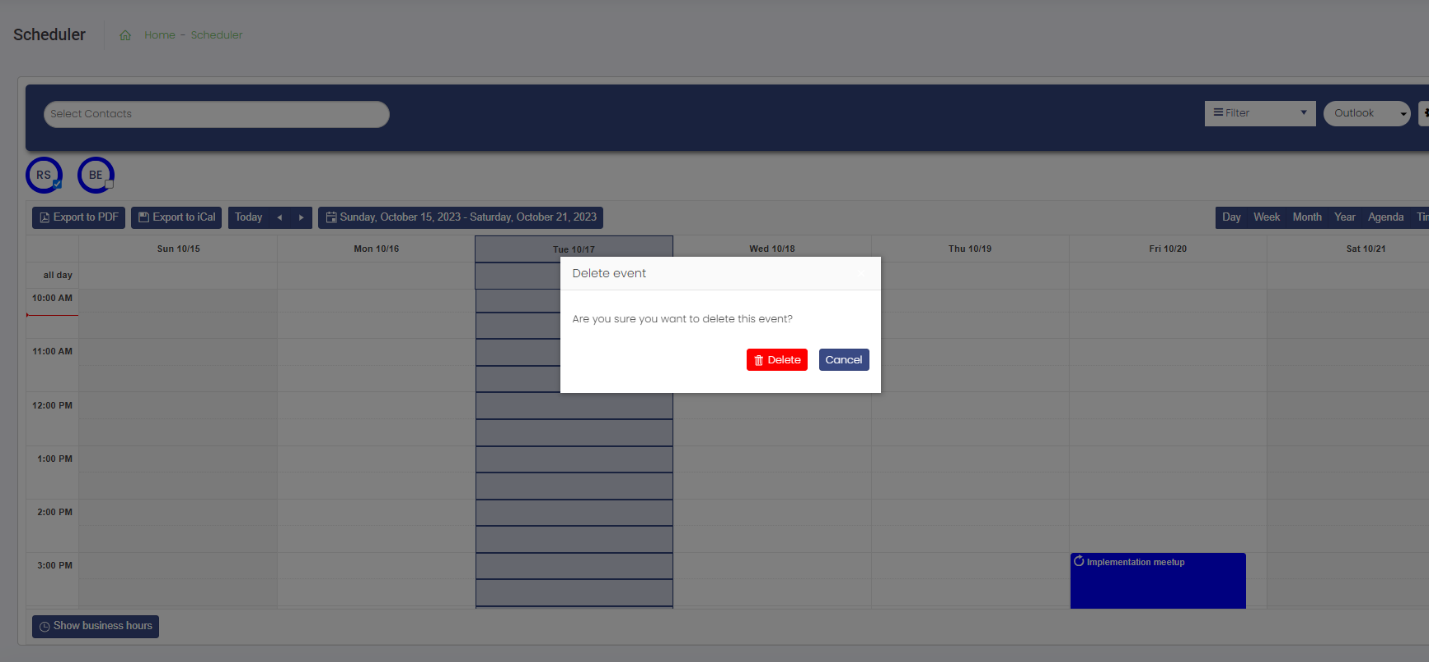1429x662 pixels.
Task: Click recurrence icon on Implementation meetup
Action: [1079, 561]
